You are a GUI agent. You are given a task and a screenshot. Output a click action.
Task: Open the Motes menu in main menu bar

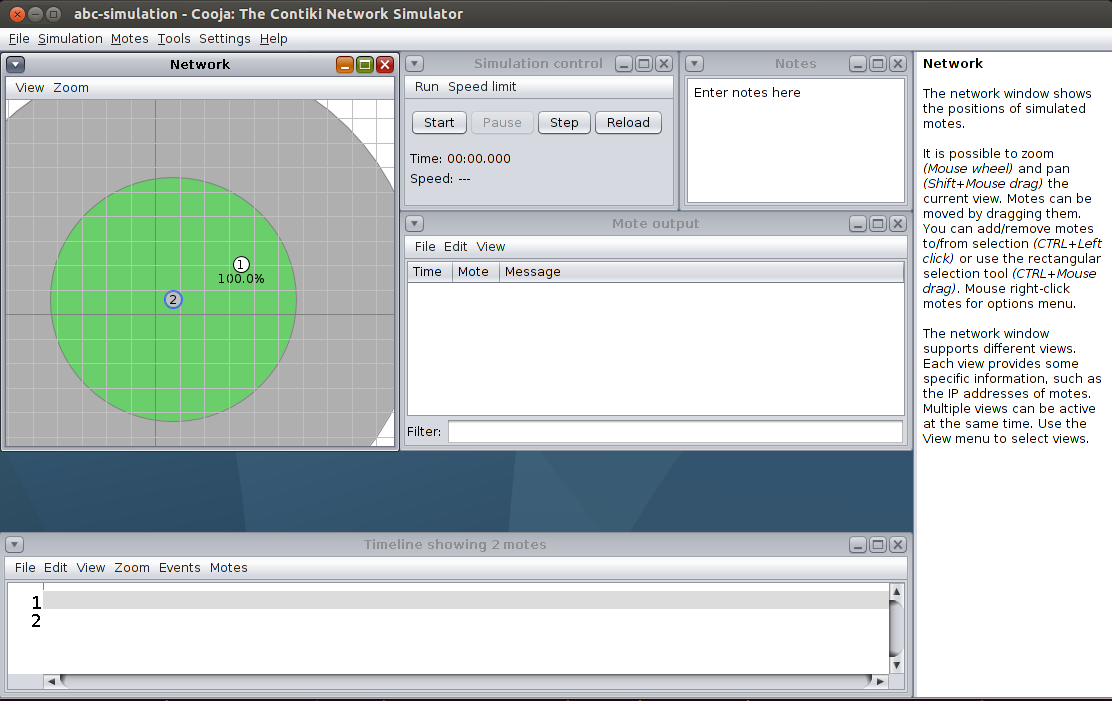pos(130,39)
